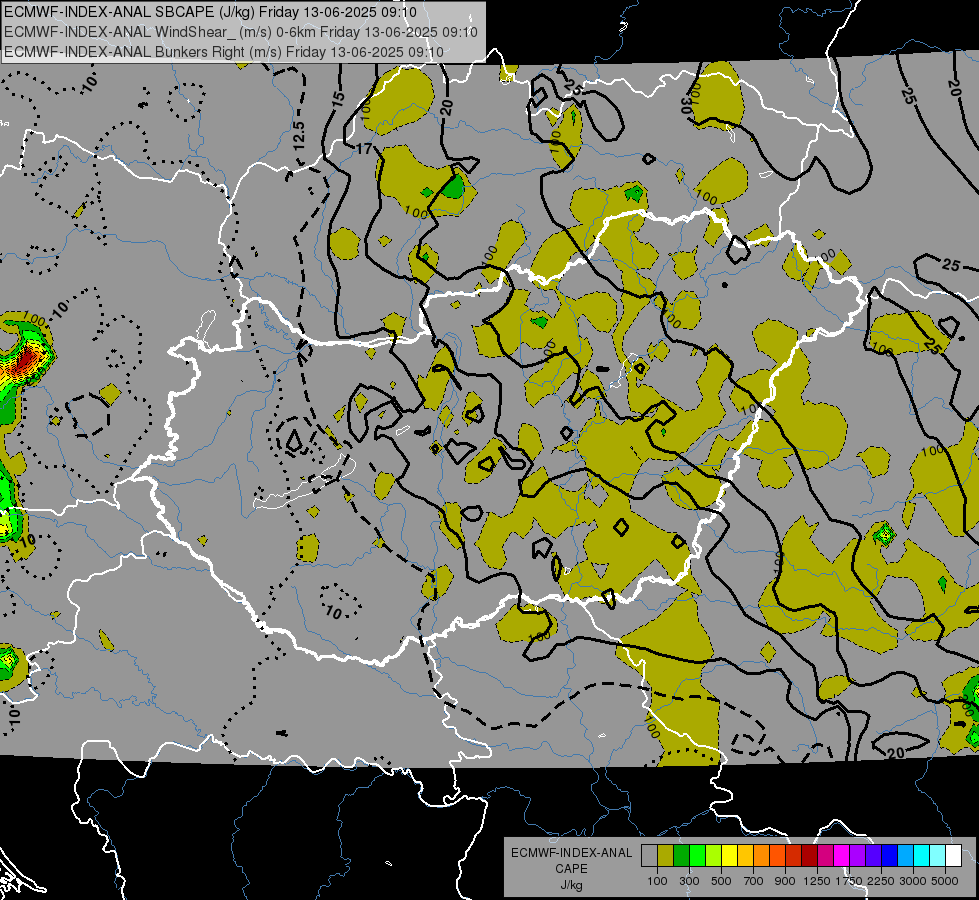Click the 2250 legend scale value
Screen dimensions: 979x900
point(881,881)
